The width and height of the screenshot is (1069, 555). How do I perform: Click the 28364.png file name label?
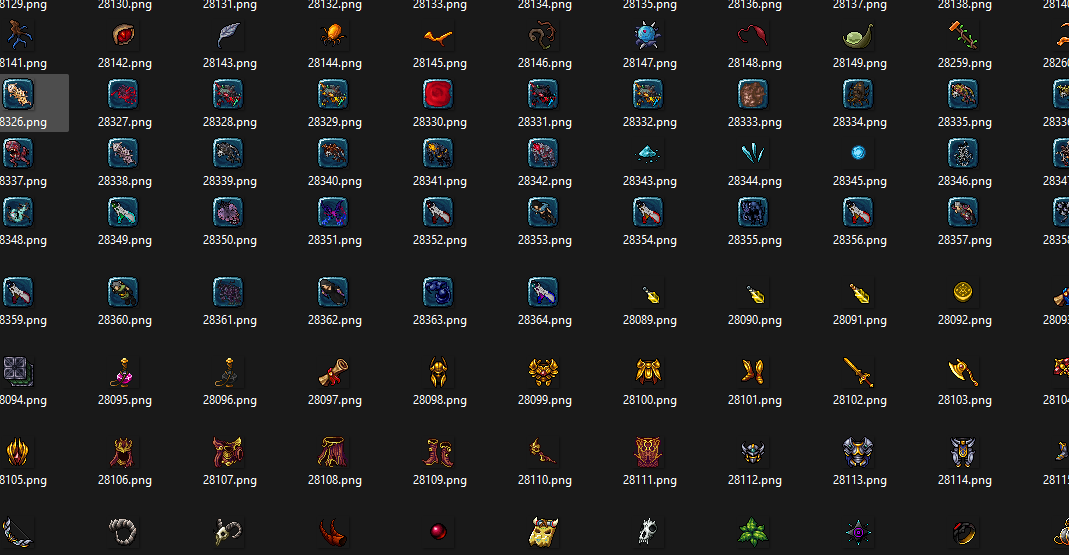click(x=545, y=320)
